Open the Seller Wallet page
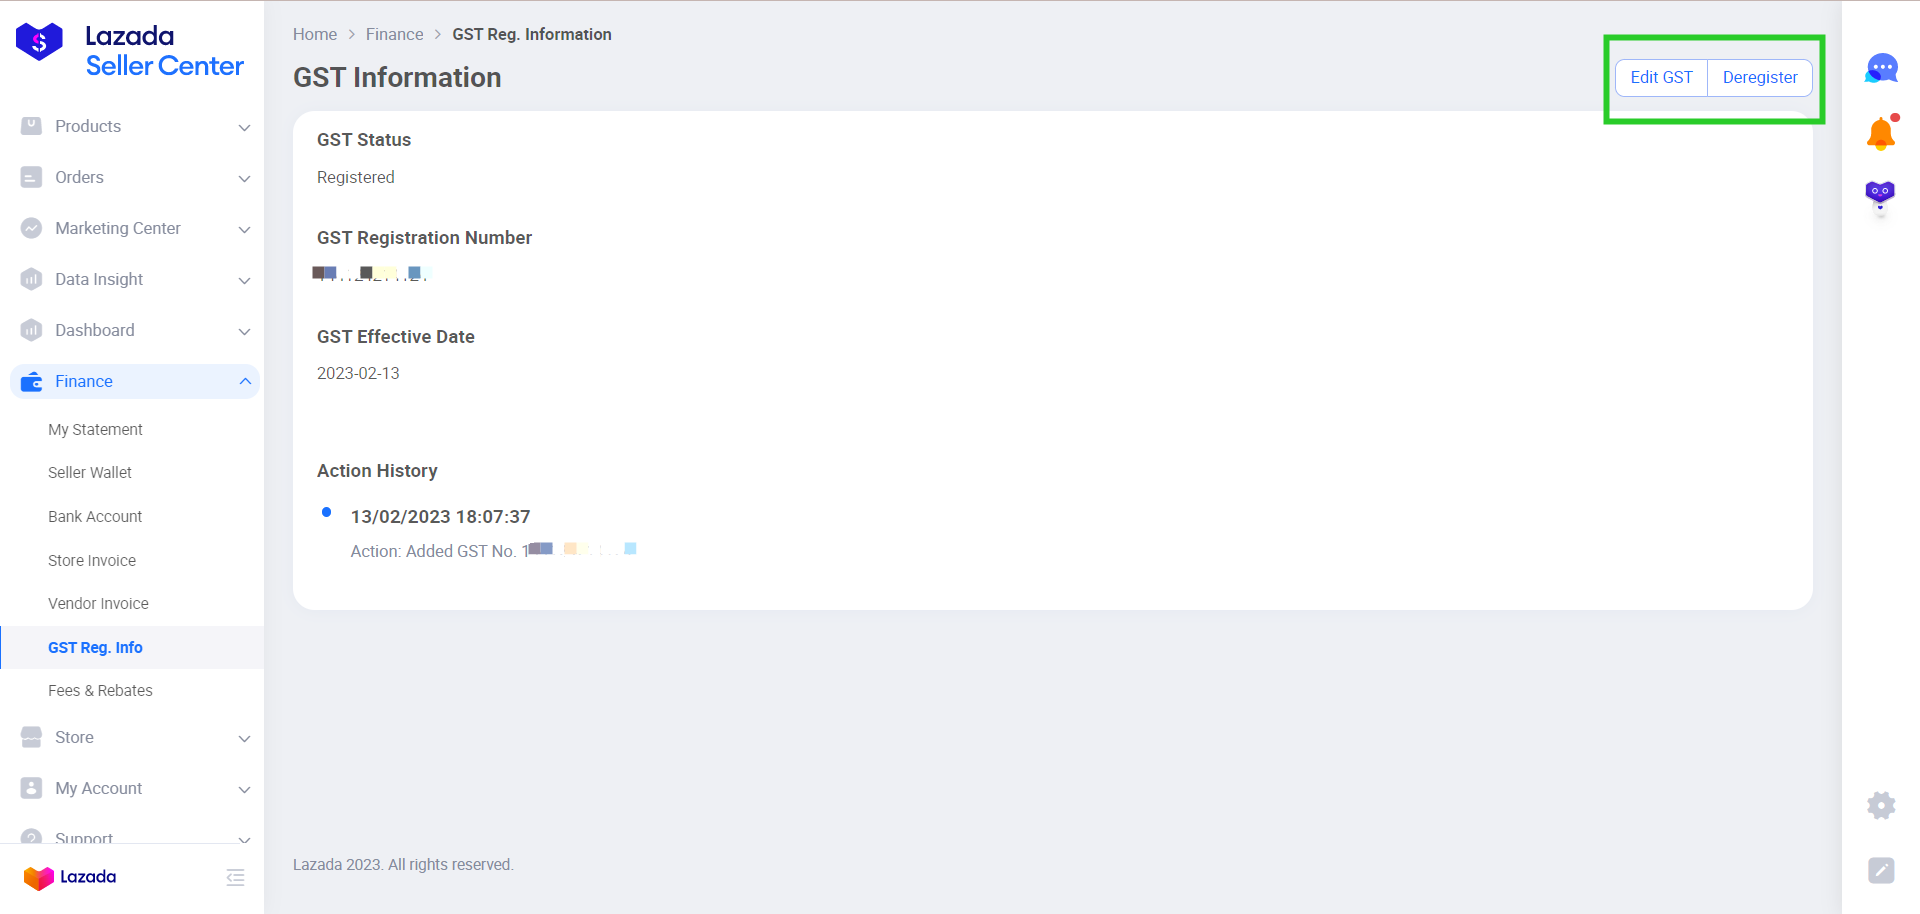The height and width of the screenshot is (914, 1920). [90, 472]
